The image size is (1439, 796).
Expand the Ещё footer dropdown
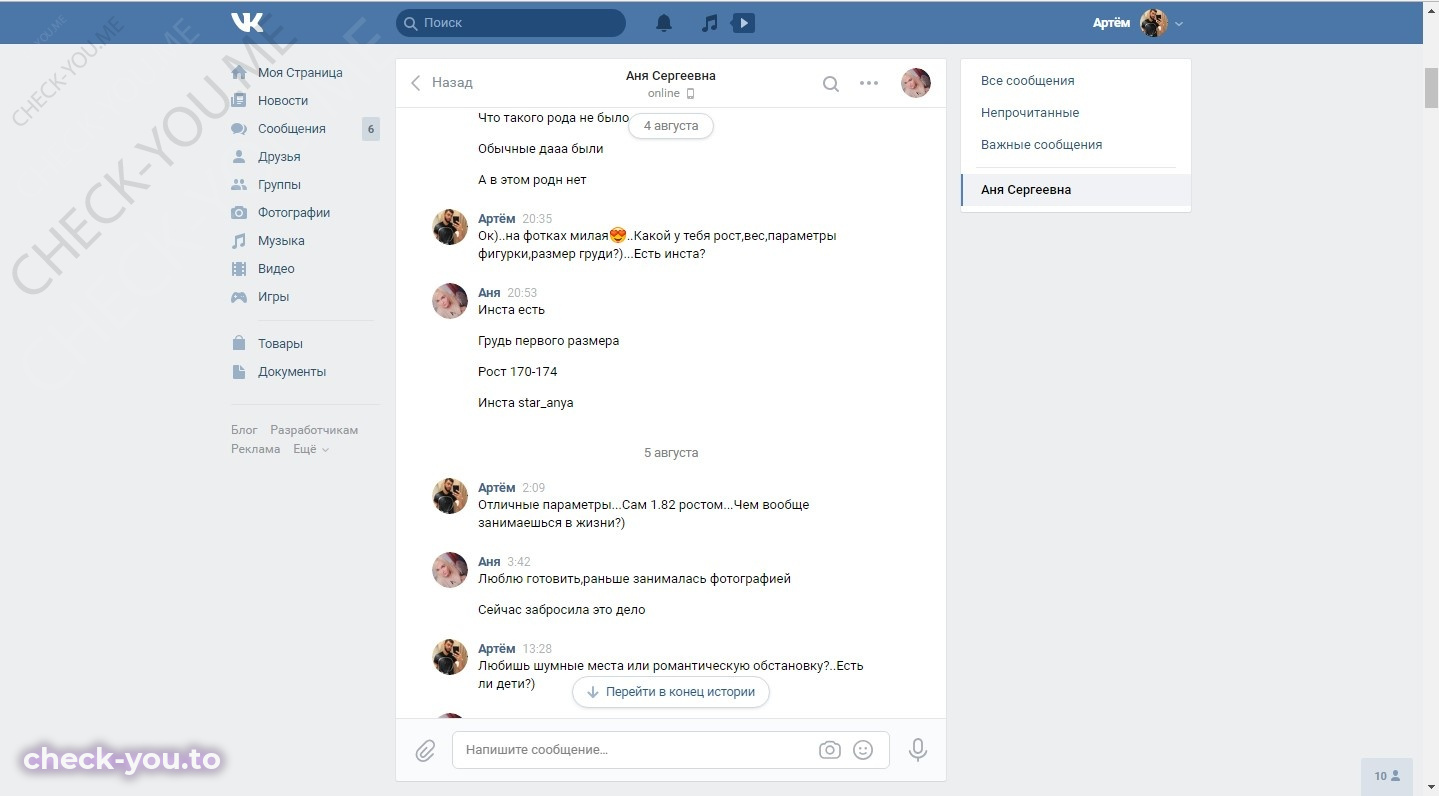[x=310, y=450]
